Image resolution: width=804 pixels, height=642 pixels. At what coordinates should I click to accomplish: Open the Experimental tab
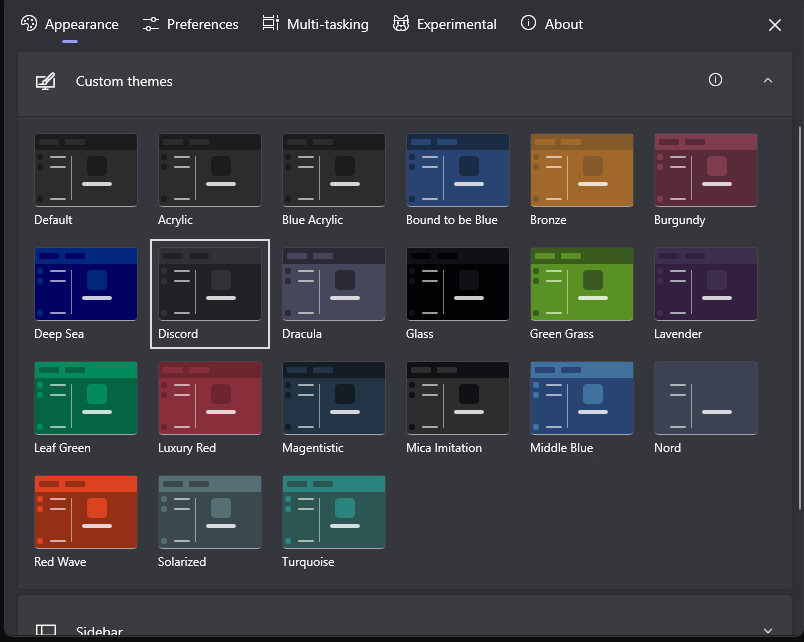[445, 24]
